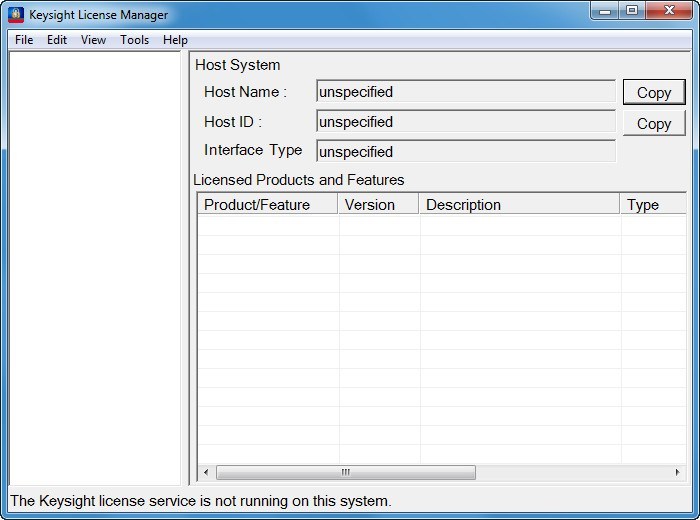Sort by Description column header

click(520, 204)
